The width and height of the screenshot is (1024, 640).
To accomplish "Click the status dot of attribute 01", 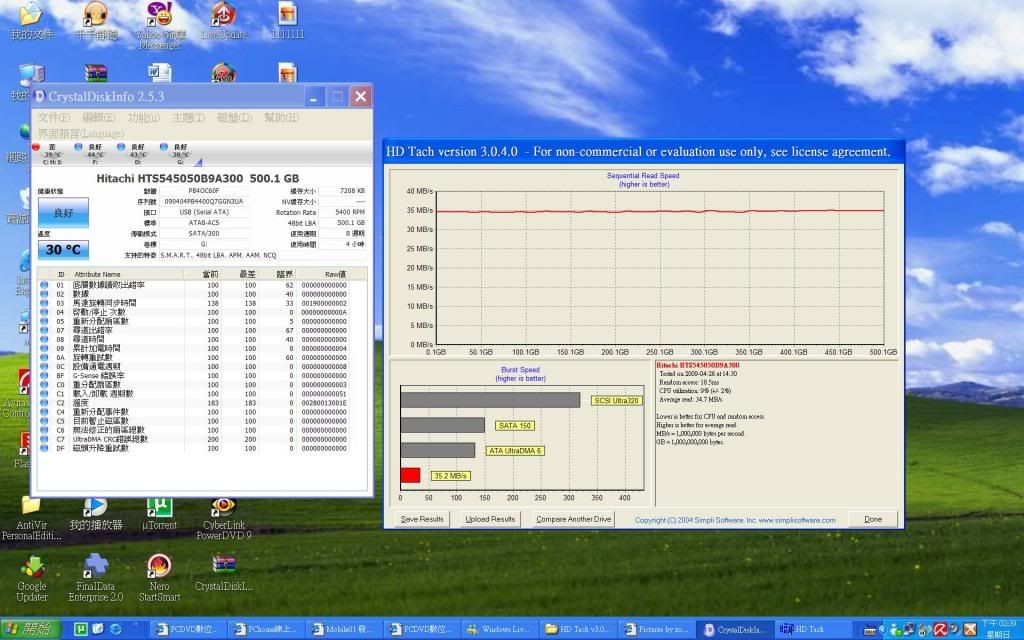I will tap(44, 285).
